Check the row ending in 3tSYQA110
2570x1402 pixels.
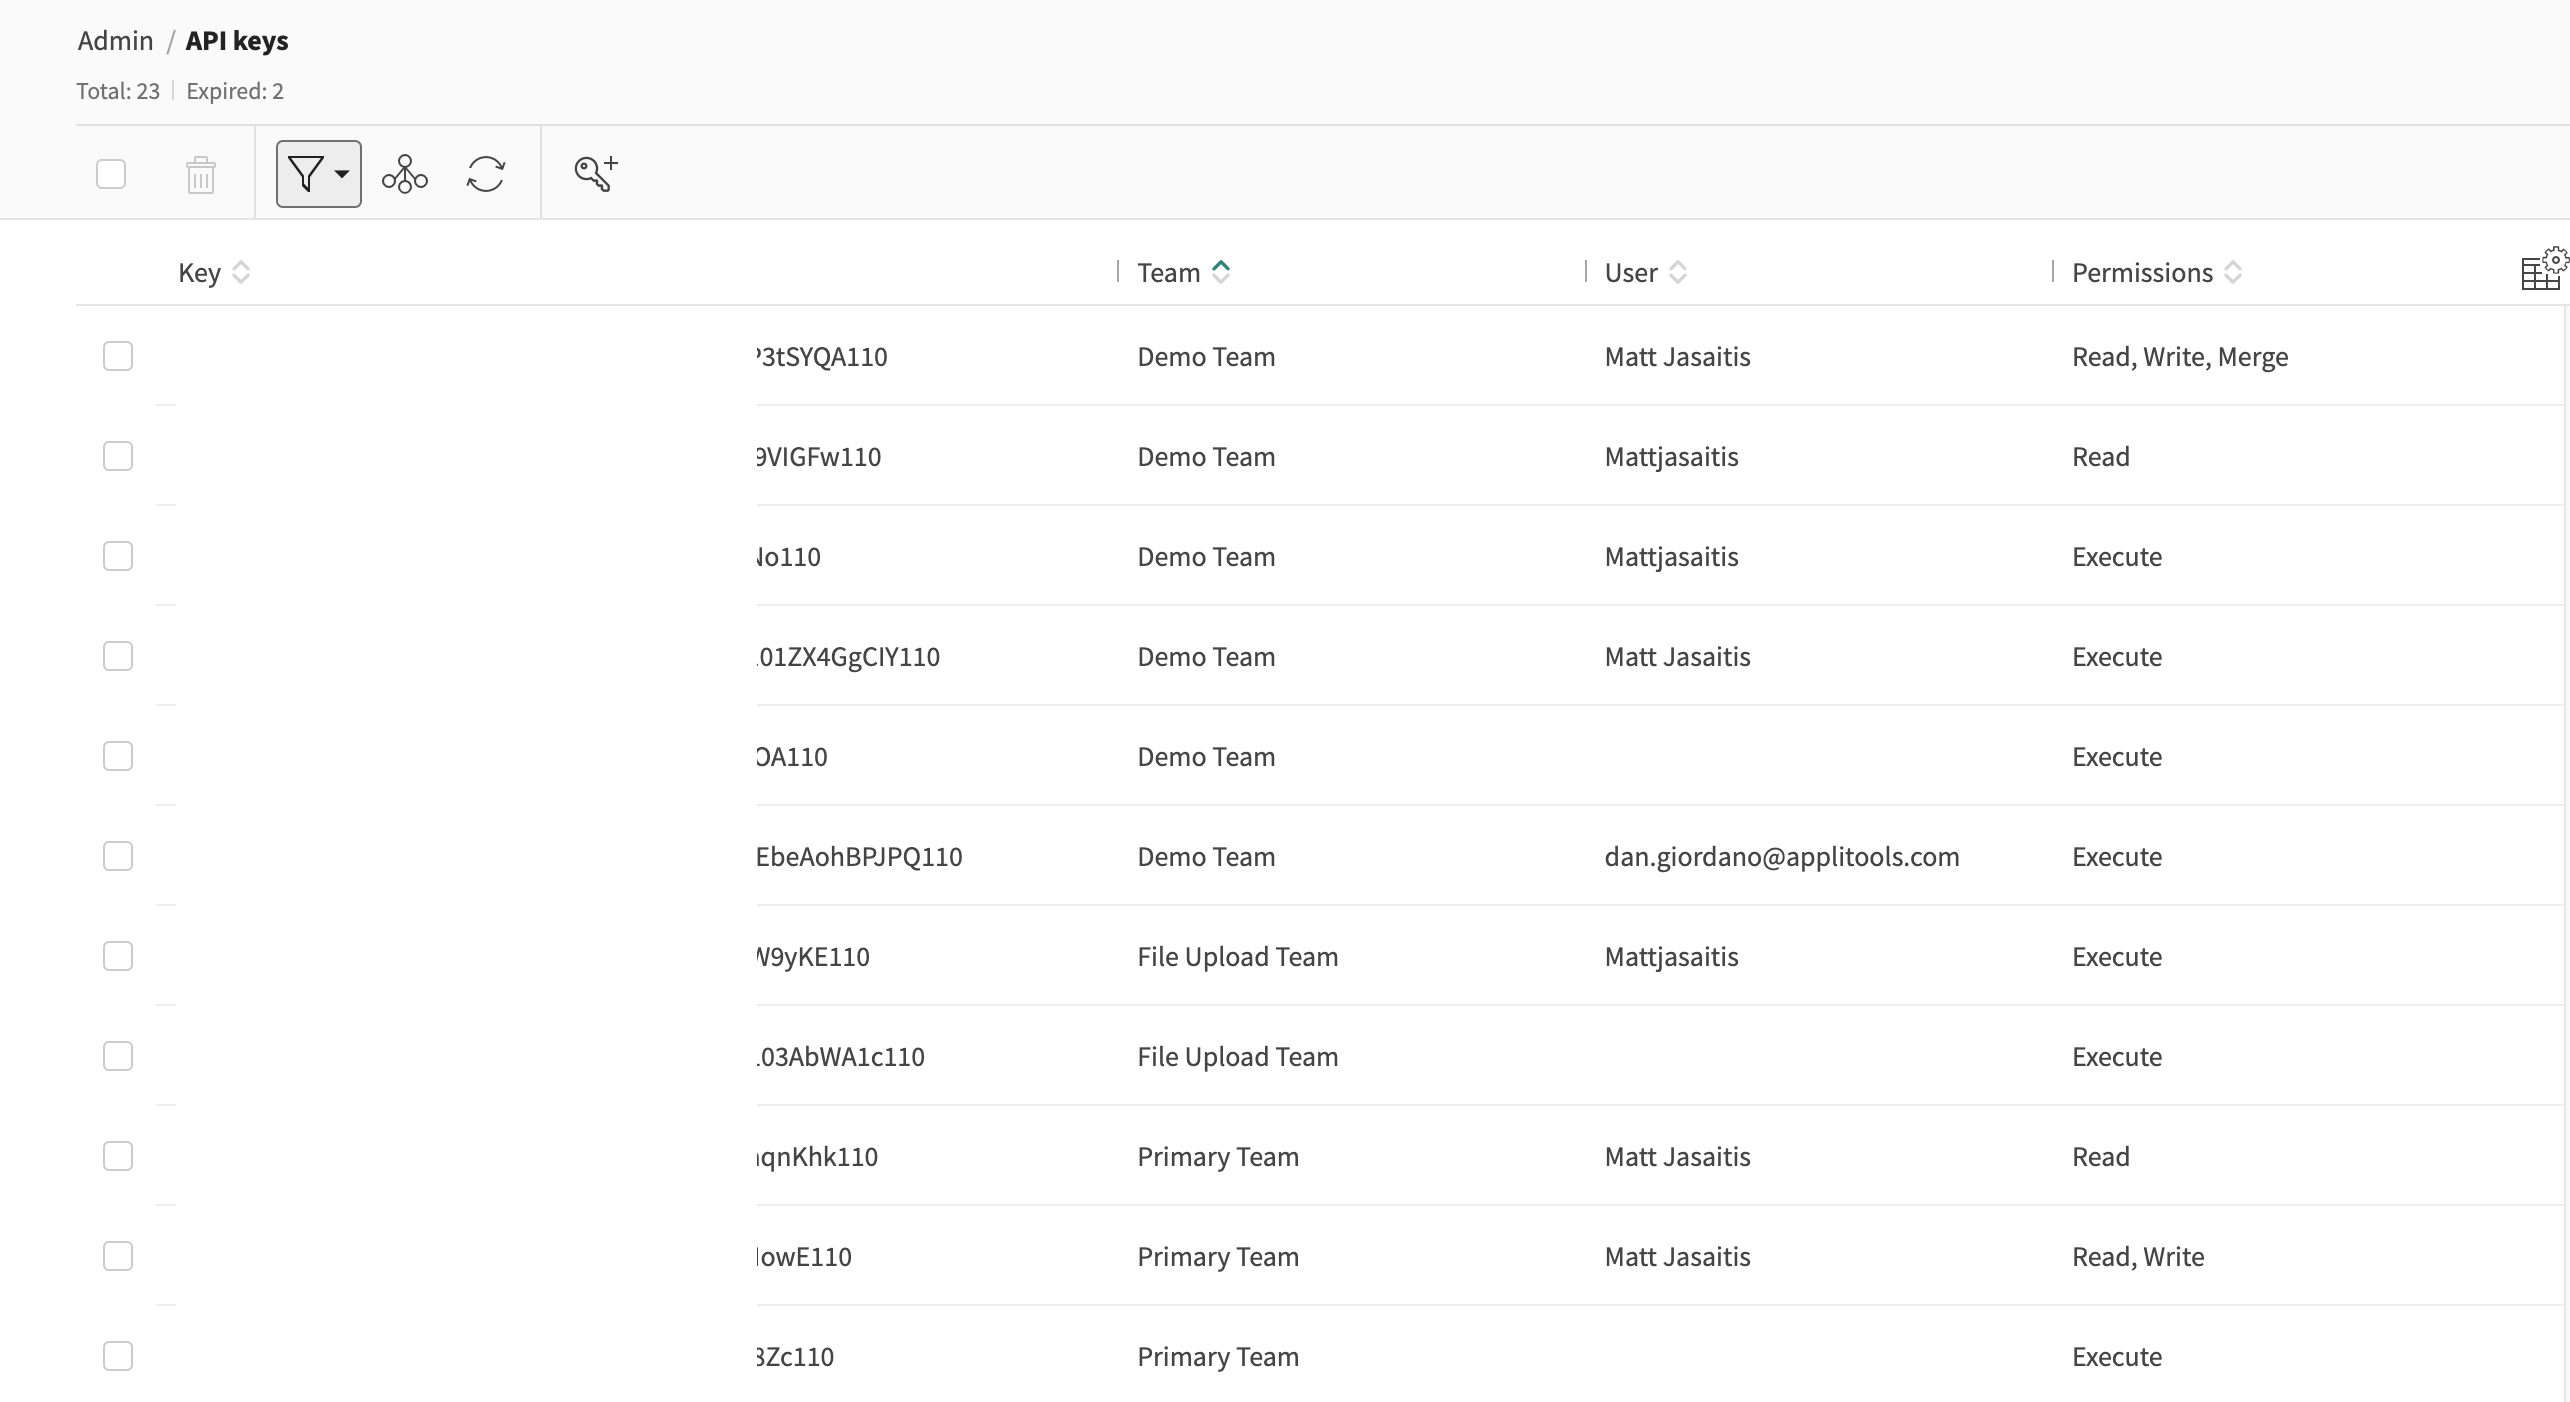118,356
